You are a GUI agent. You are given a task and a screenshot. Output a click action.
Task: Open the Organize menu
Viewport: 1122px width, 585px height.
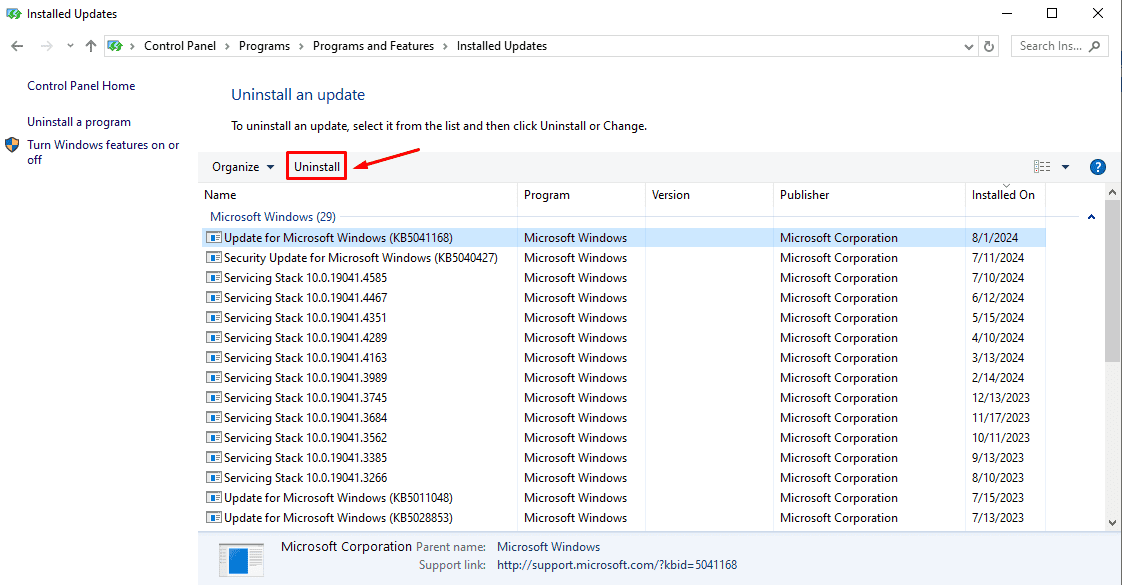pyautogui.click(x=243, y=167)
